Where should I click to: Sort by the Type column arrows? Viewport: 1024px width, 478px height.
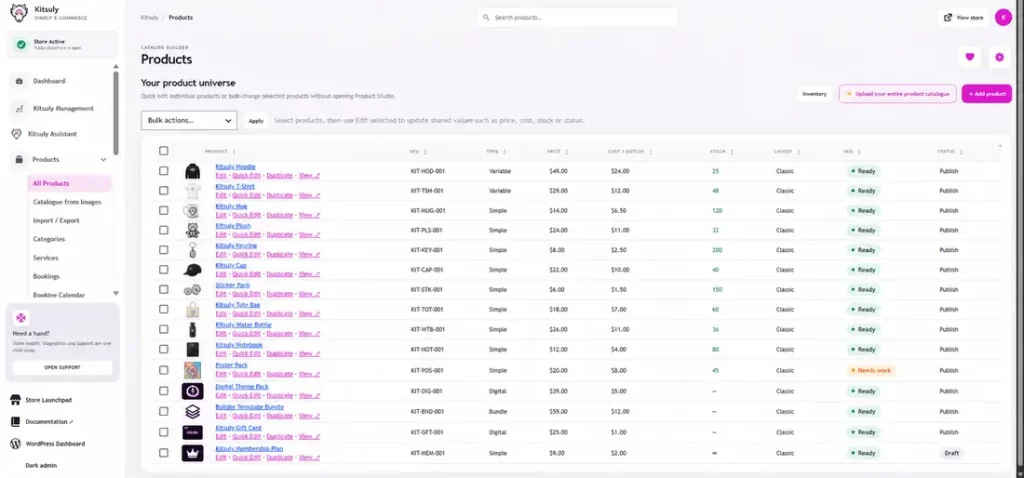click(504, 151)
